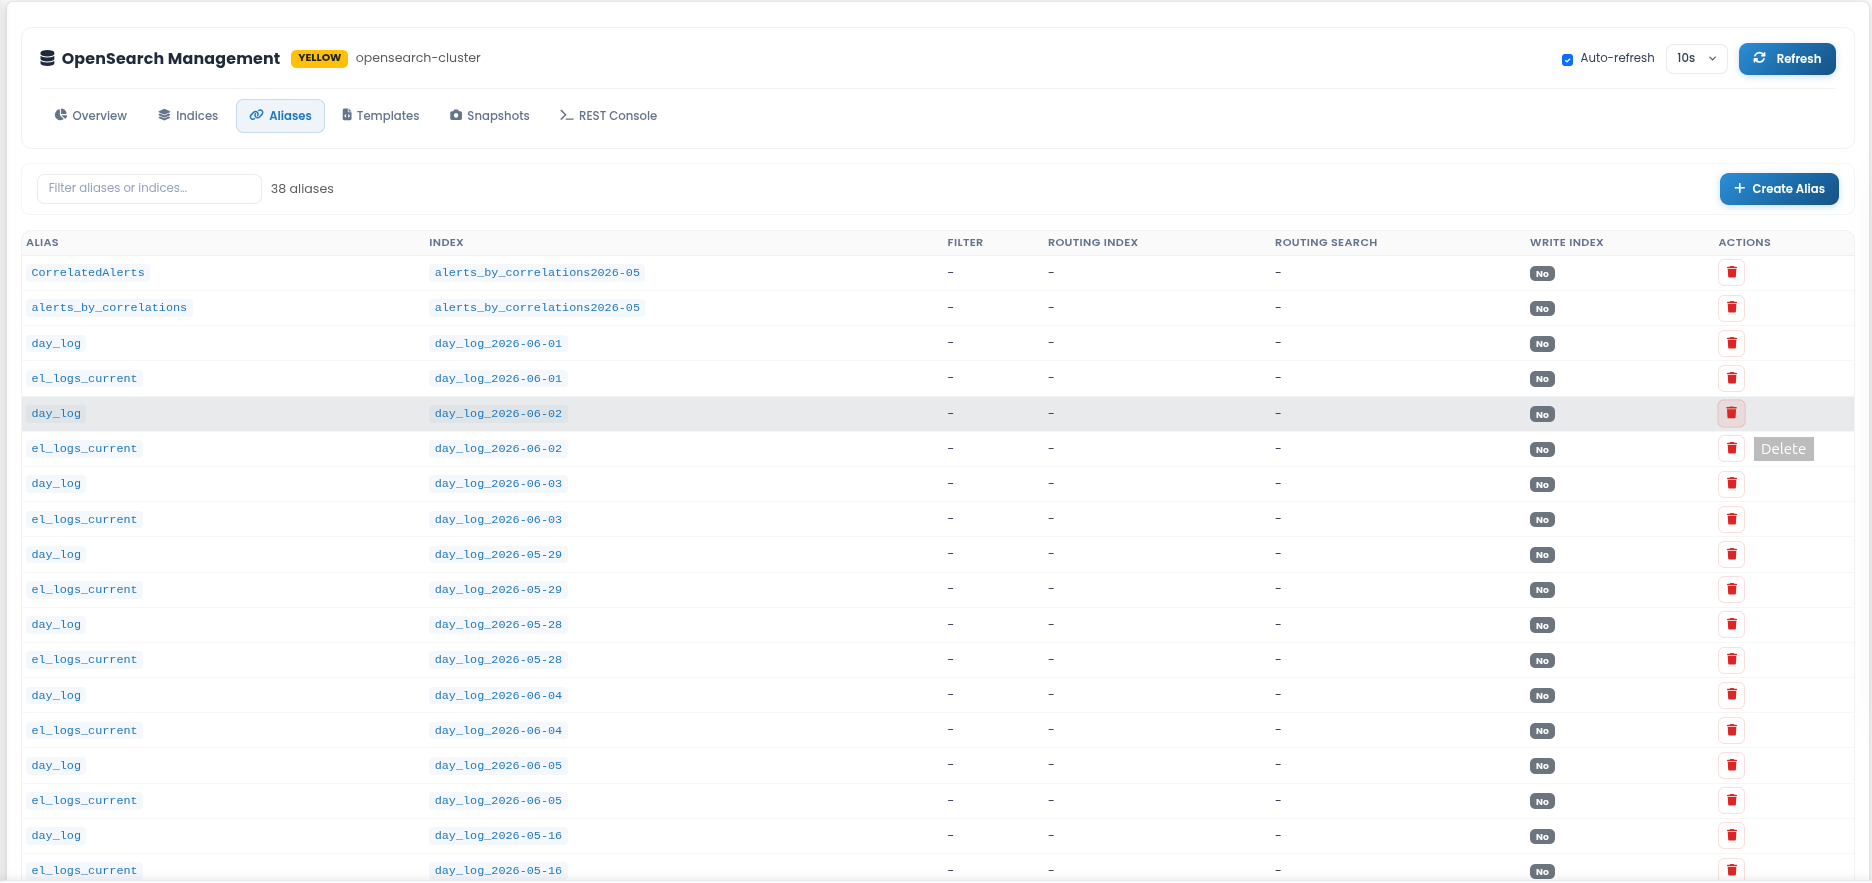The image size is (1872, 883).
Task: Focus the Filter aliases or indices field
Action: coord(149,188)
